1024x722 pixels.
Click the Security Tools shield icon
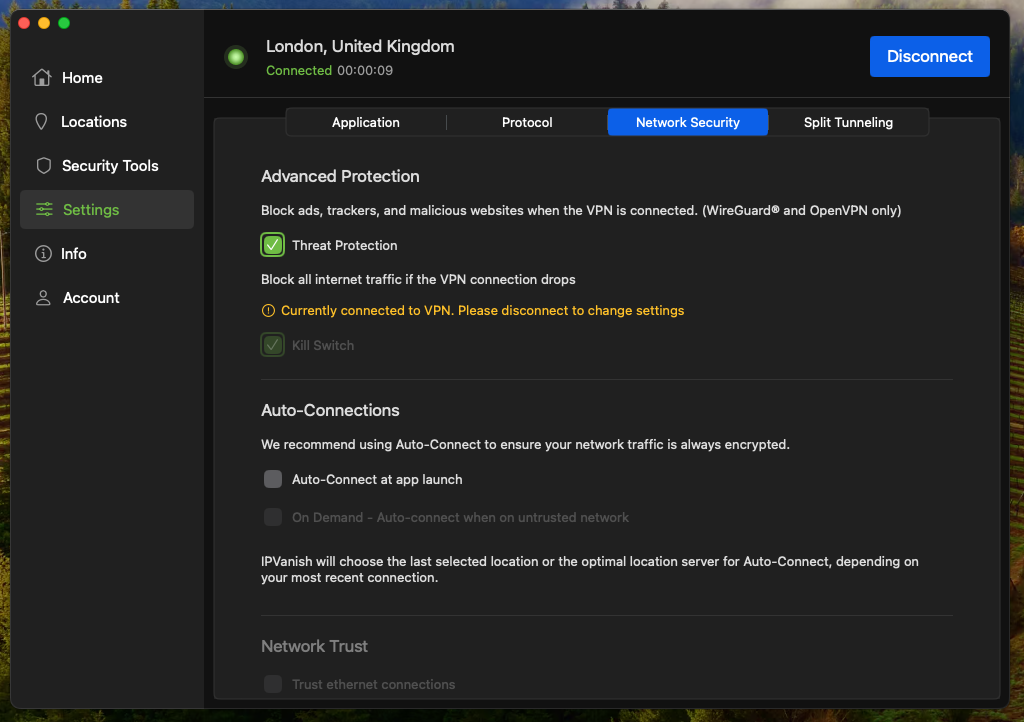44,166
